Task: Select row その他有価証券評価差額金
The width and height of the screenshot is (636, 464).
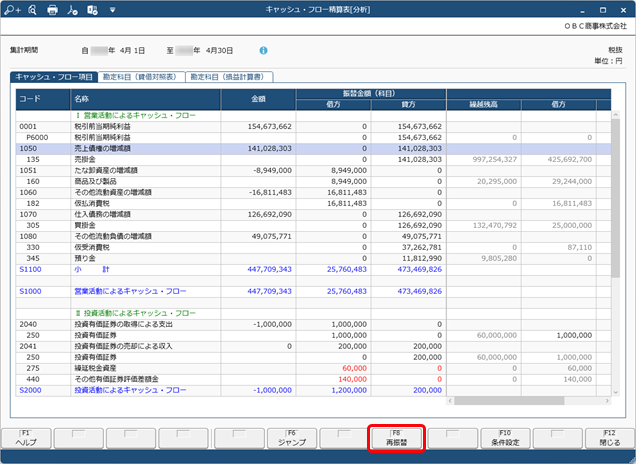Action: (313, 379)
